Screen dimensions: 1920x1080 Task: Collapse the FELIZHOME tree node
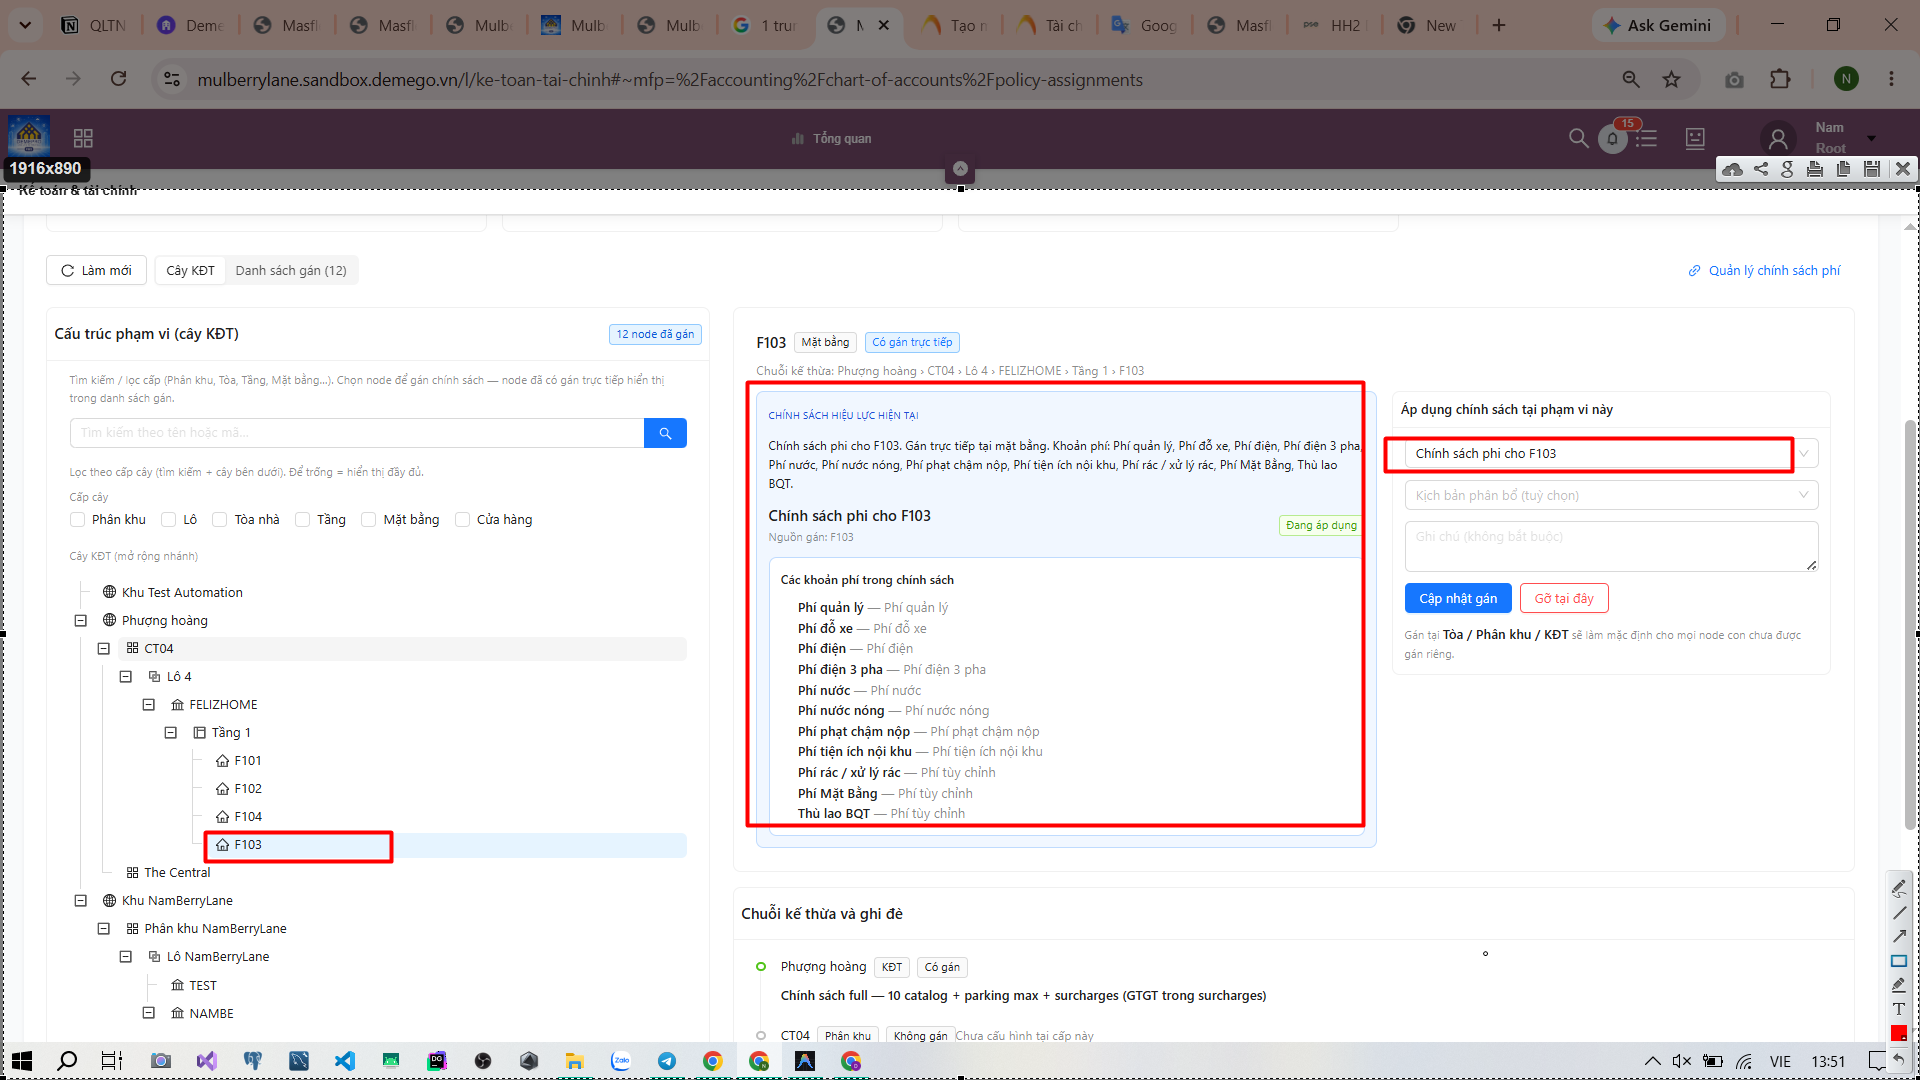149,705
